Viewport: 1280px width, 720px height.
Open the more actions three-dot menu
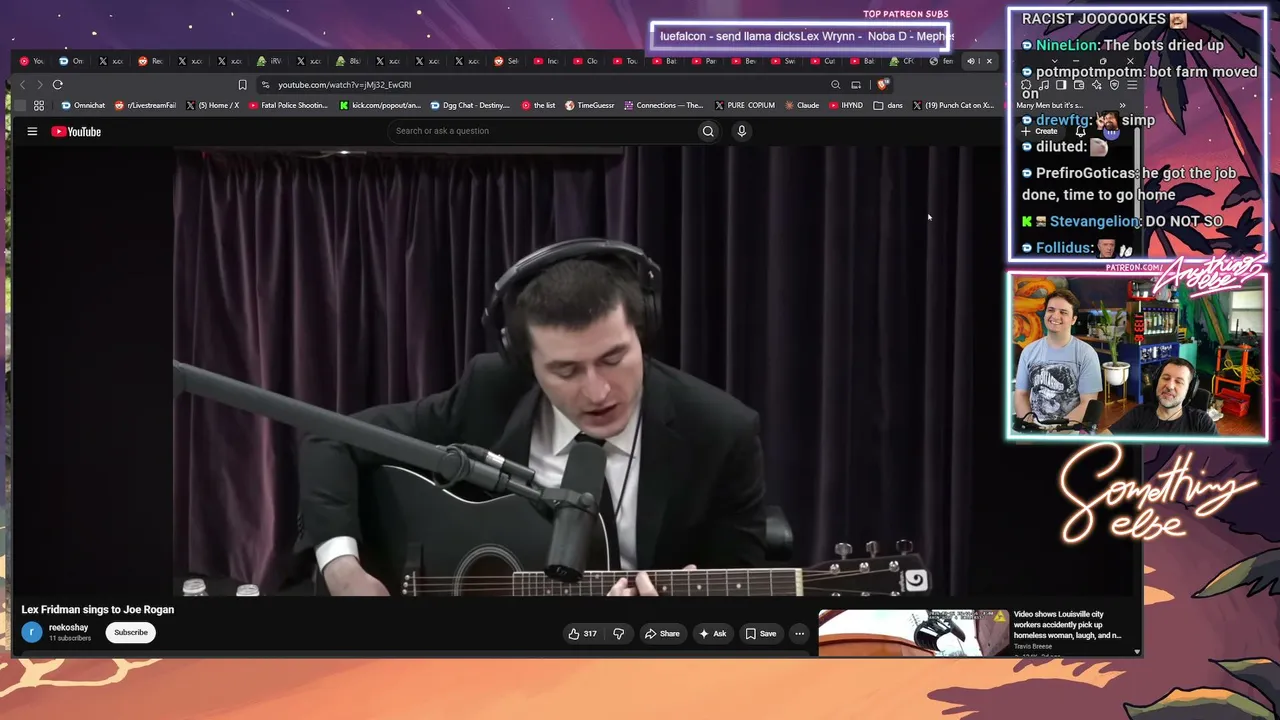[799, 634]
